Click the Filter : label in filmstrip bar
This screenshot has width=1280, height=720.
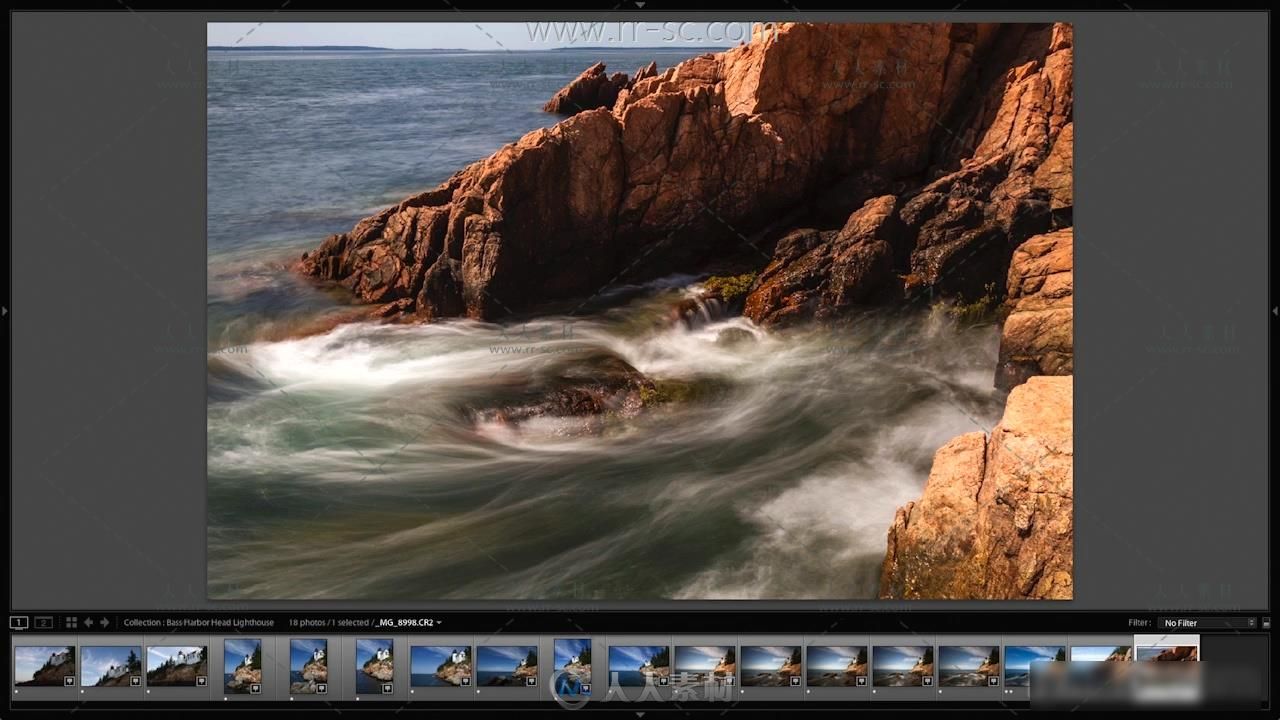tap(1139, 622)
